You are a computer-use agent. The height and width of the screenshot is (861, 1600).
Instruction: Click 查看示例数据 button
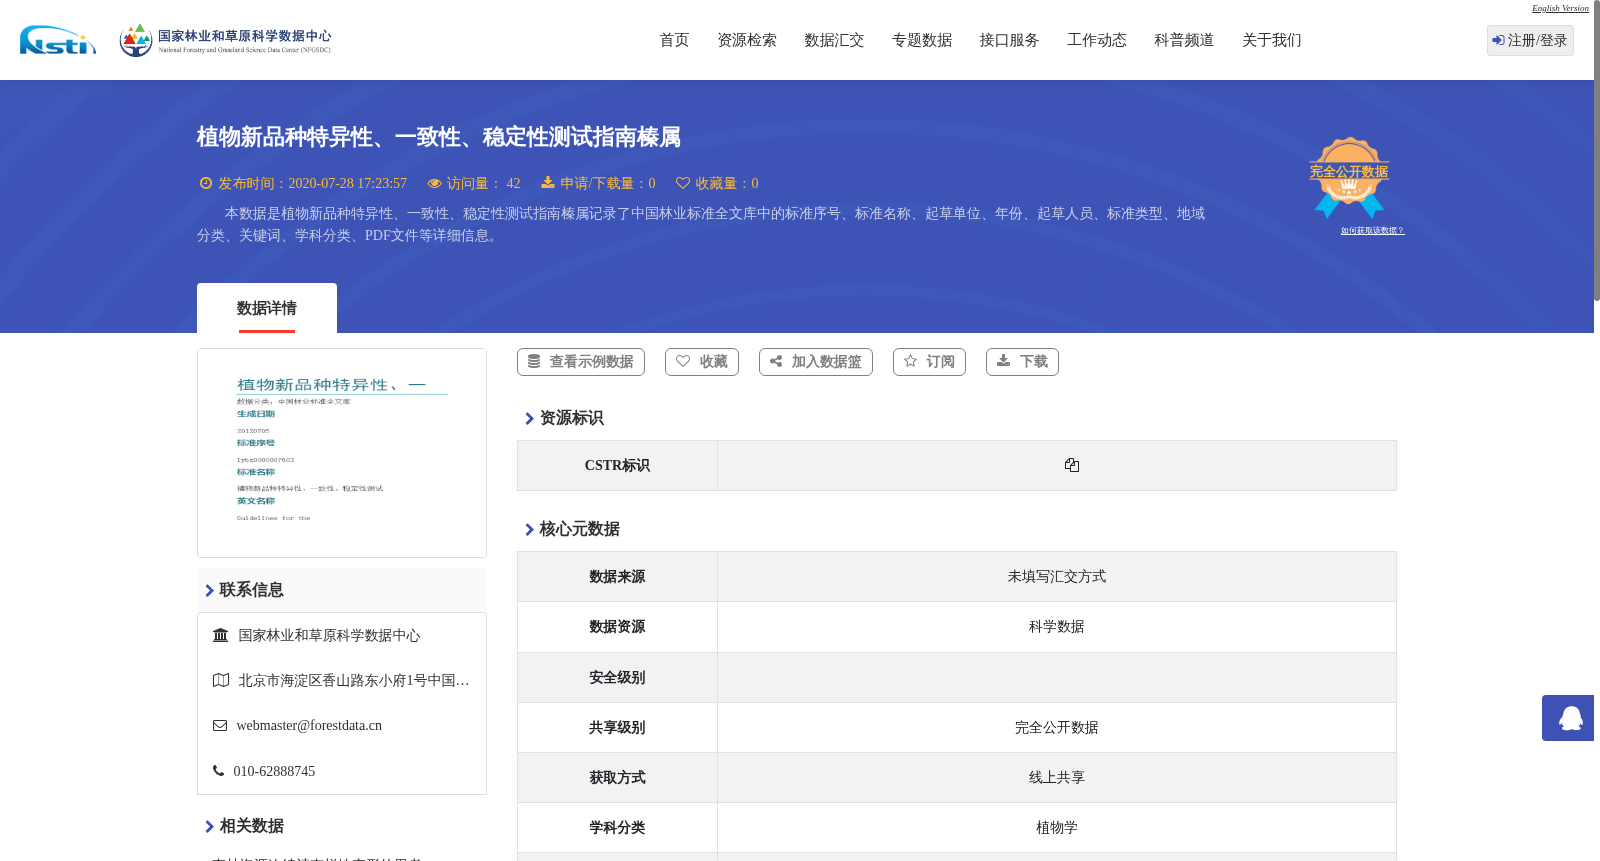pyautogui.click(x=581, y=362)
